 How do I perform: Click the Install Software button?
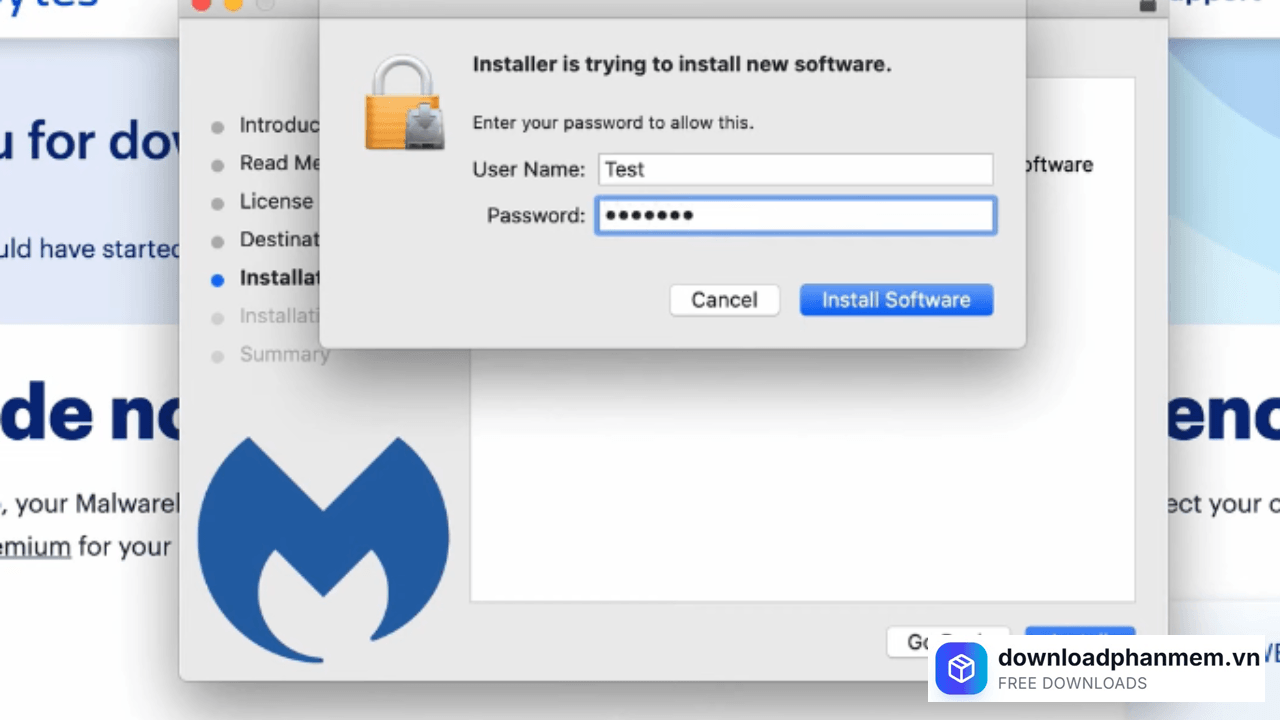click(x=896, y=300)
